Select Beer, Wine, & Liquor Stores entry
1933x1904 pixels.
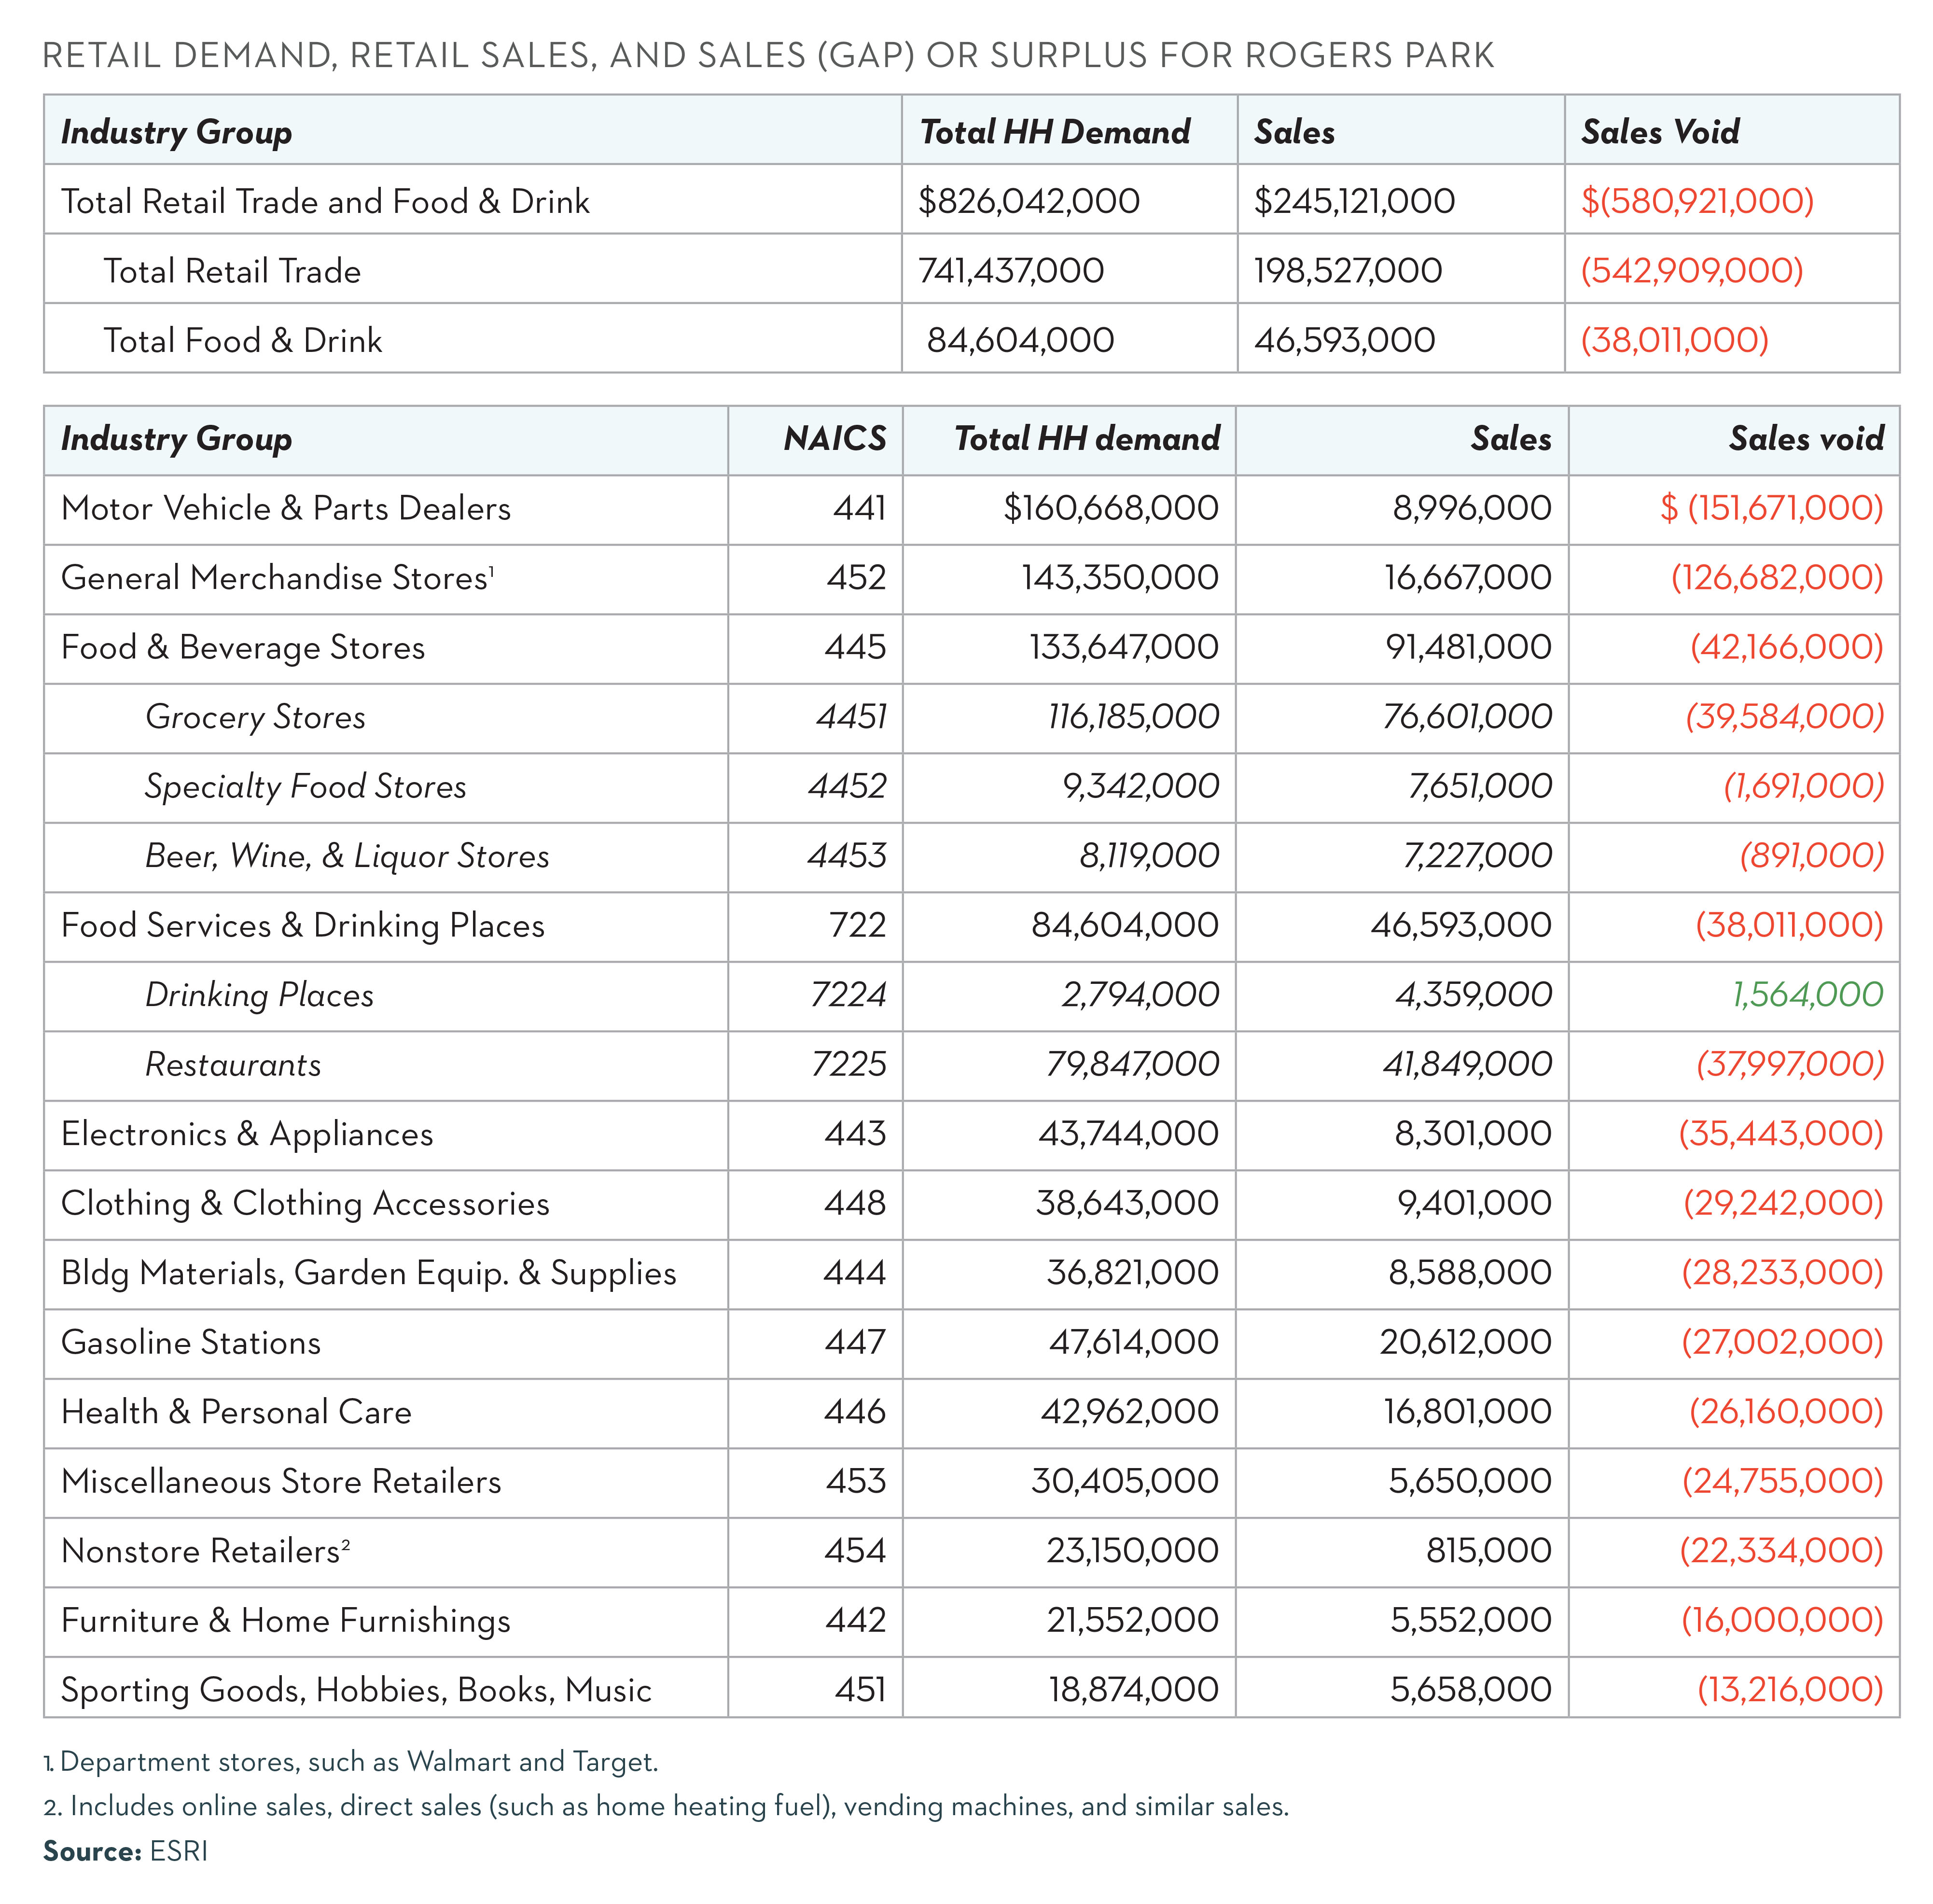[346, 856]
